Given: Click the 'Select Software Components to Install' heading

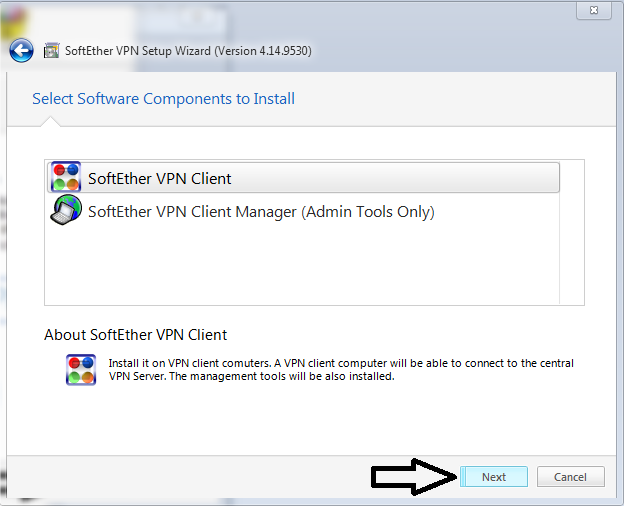Looking at the screenshot, I should pyautogui.click(x=164, y=99).
